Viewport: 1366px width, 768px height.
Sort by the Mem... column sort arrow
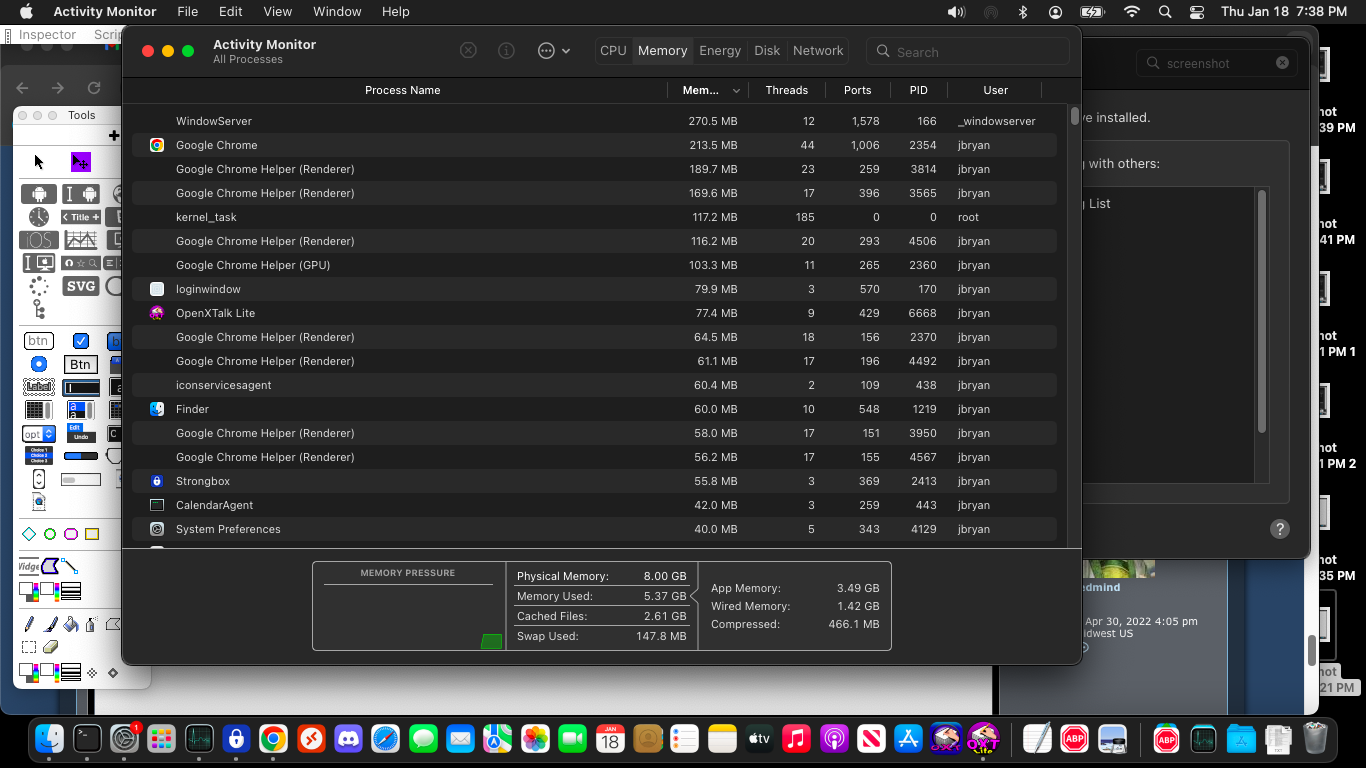tap(737, 91)
